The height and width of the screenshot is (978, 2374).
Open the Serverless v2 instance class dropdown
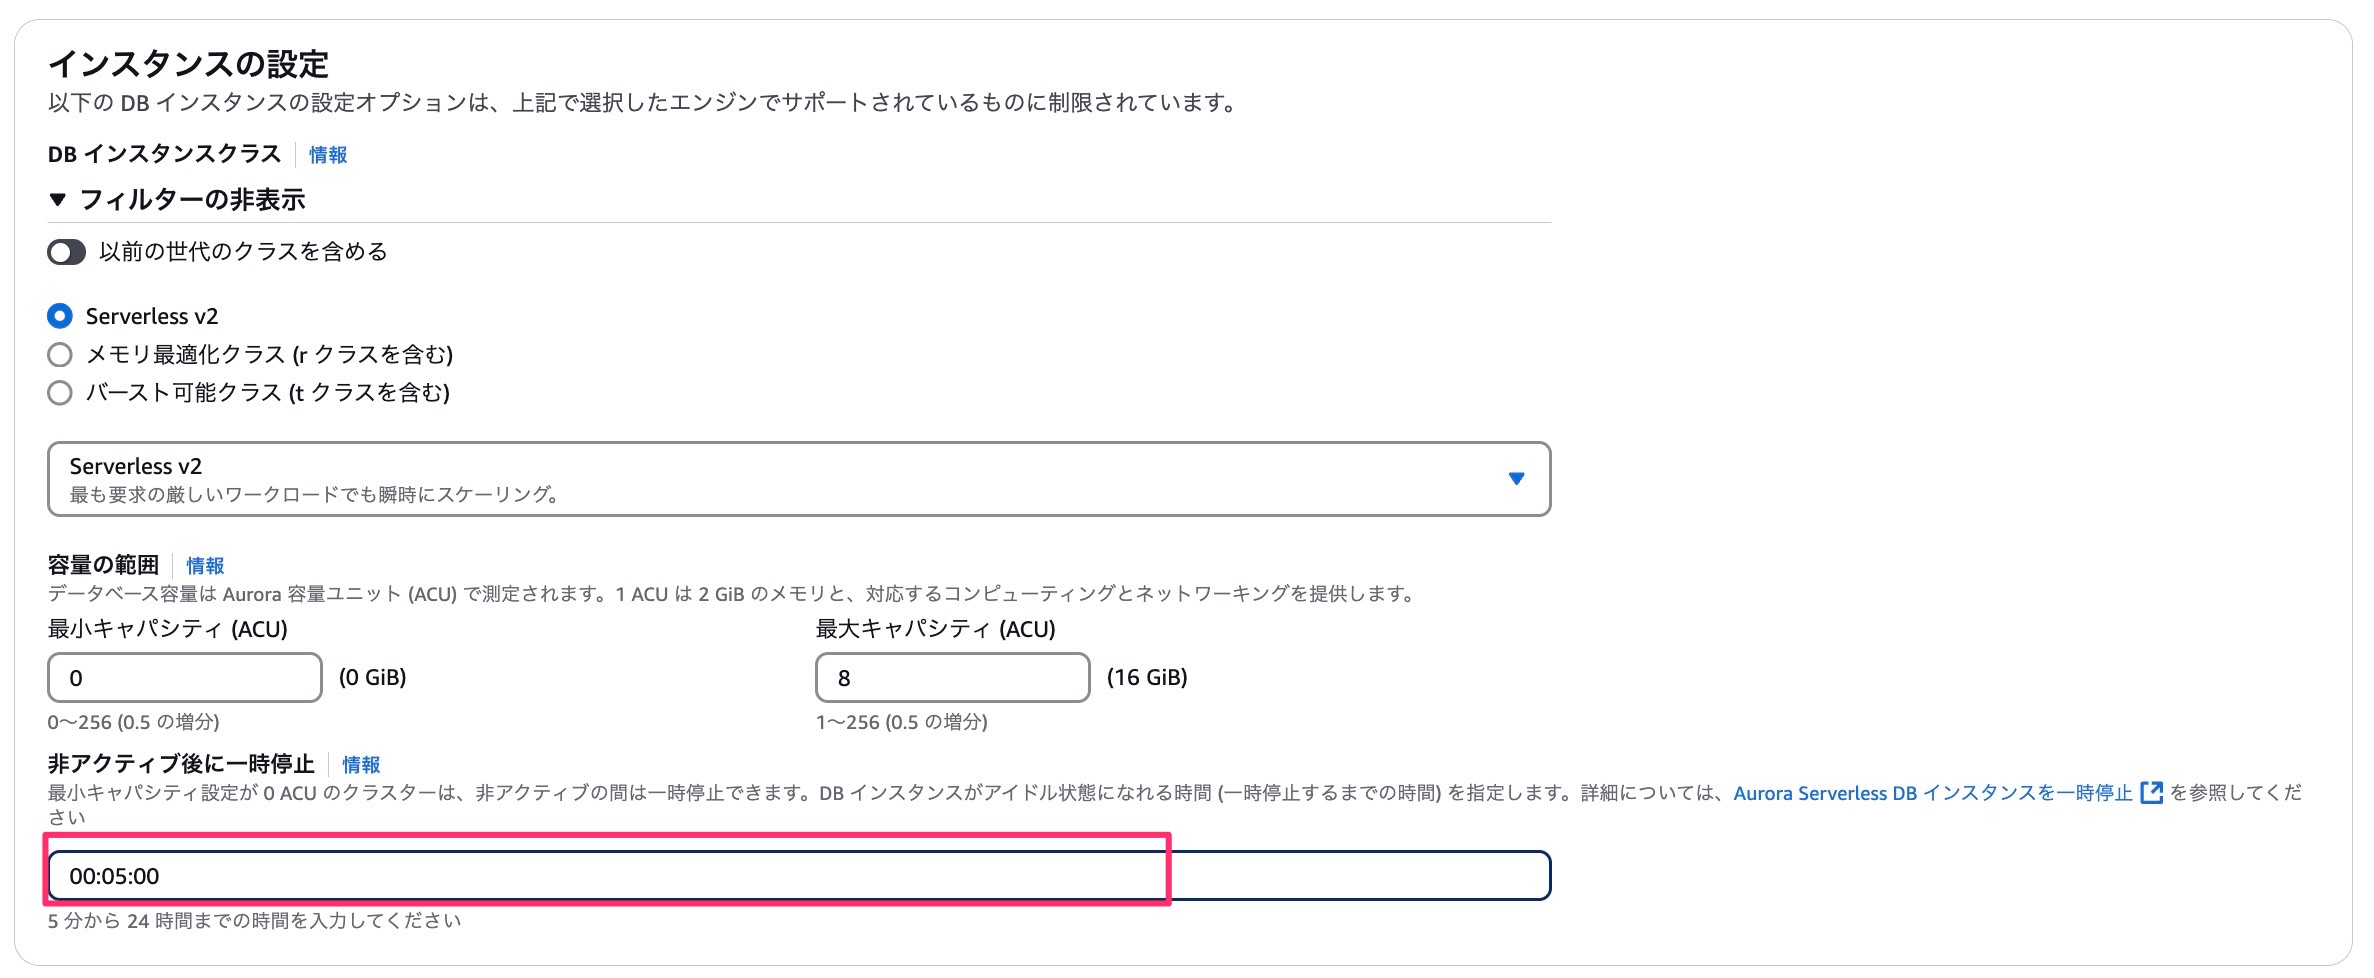(799, 479)
